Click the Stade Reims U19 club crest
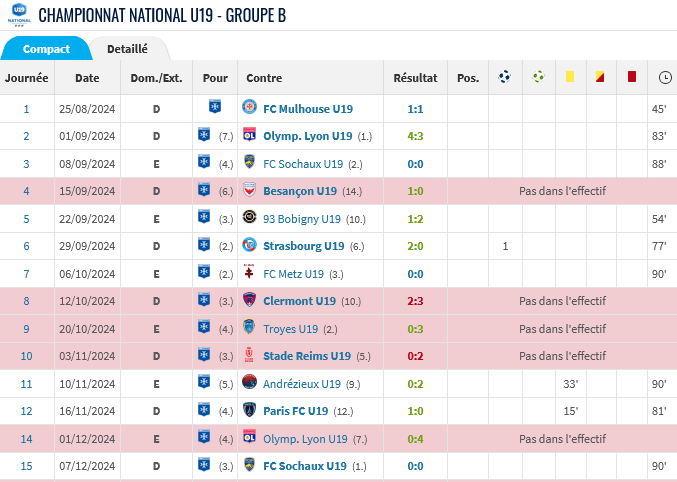 [249, 355]
